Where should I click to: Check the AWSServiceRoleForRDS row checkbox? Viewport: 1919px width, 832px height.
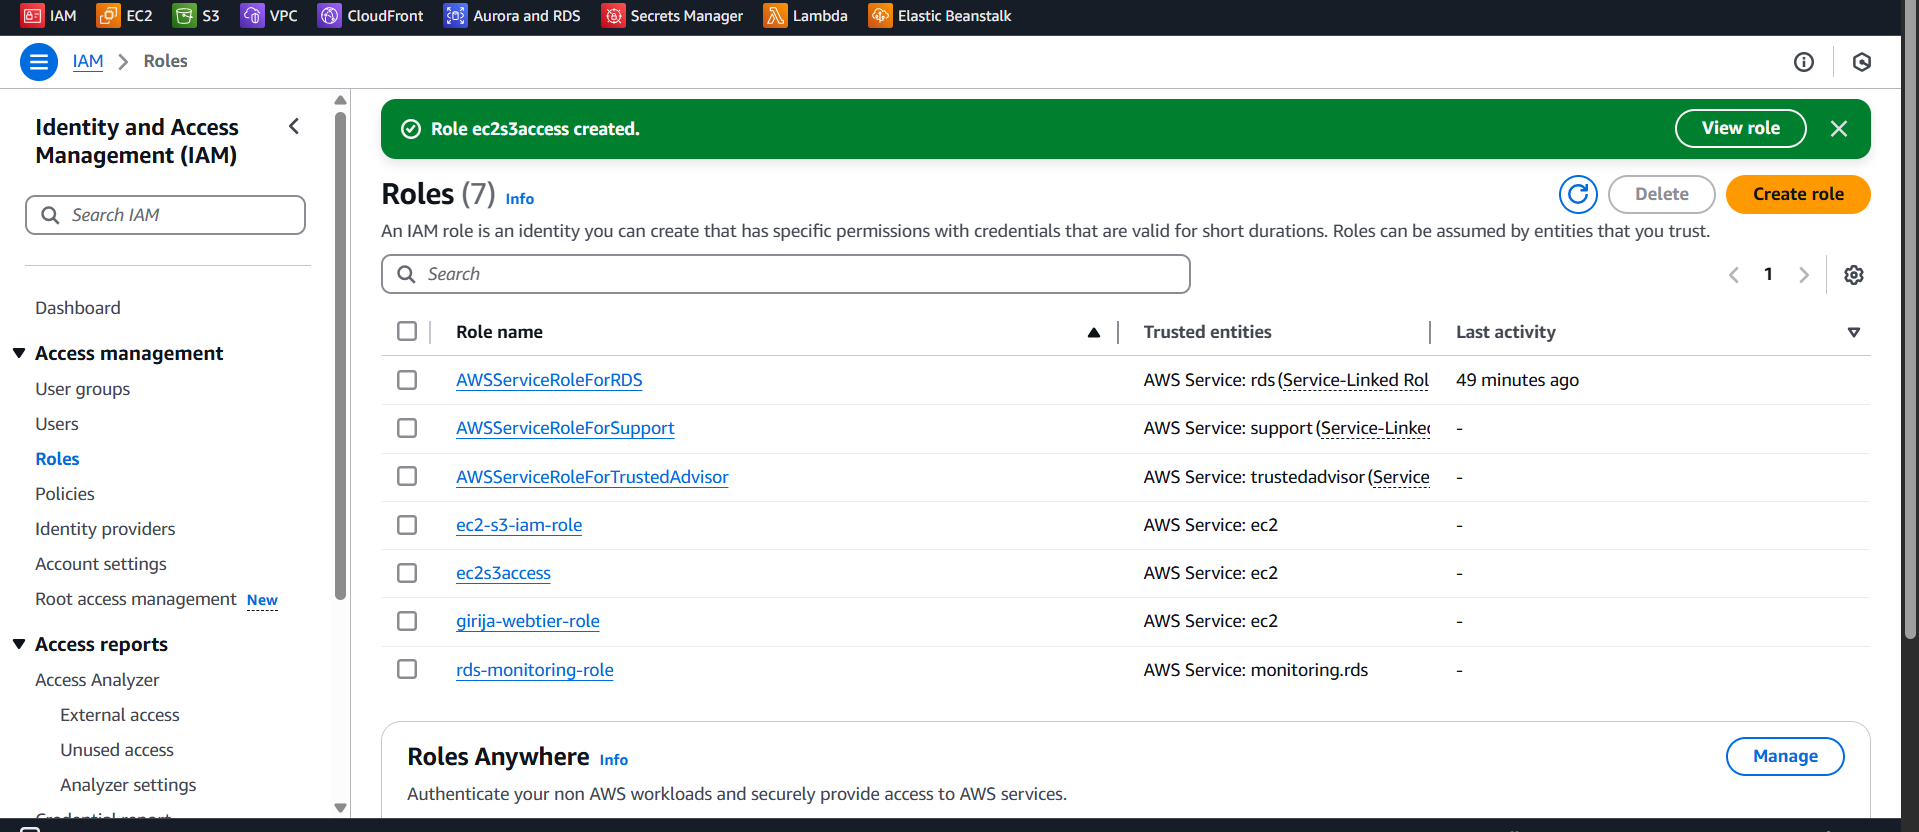(x=407, y=380)
